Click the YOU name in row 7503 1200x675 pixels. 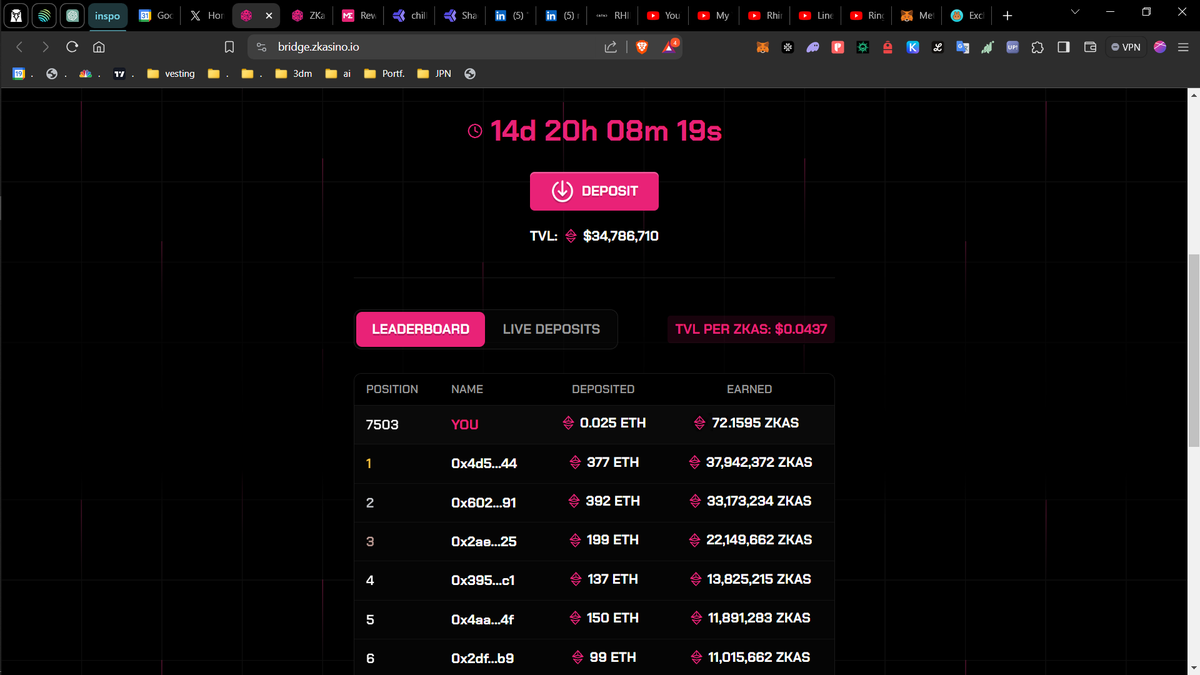tap(465, 424)
